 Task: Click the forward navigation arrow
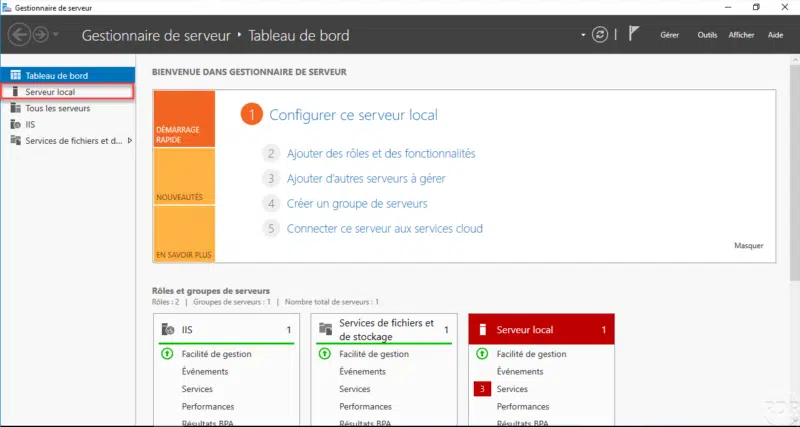pos(41,35)
